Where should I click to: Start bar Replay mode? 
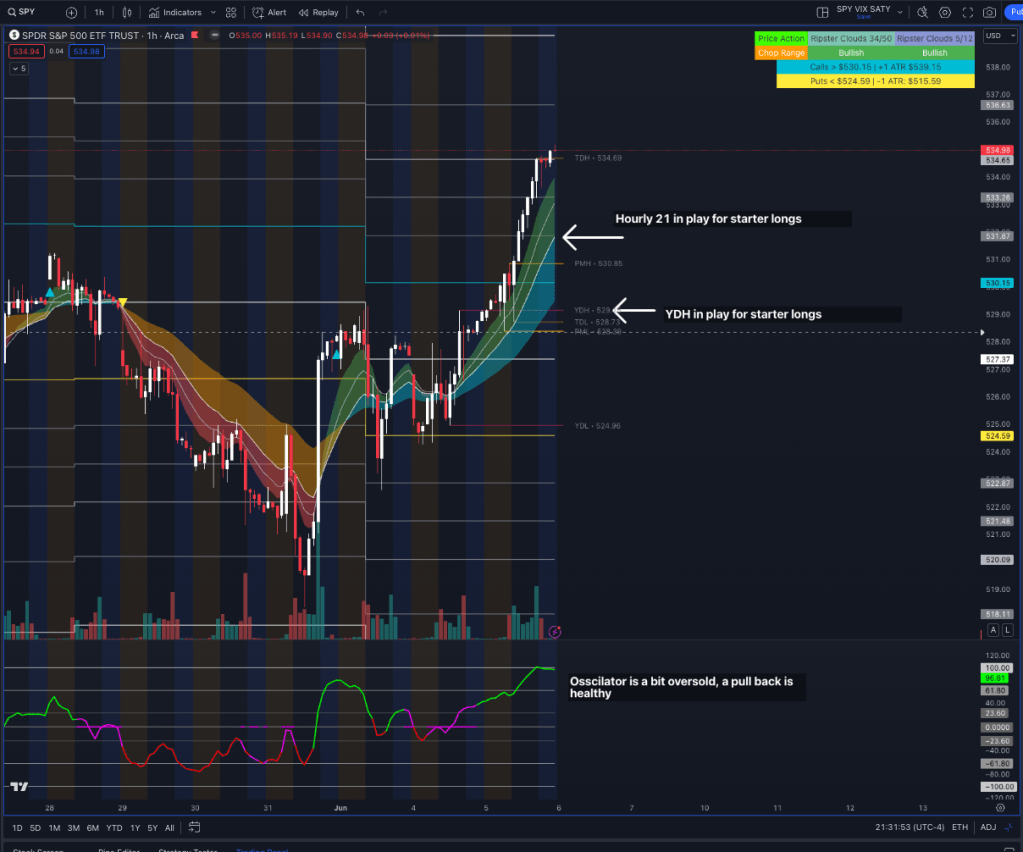click(x=318, y=13)
